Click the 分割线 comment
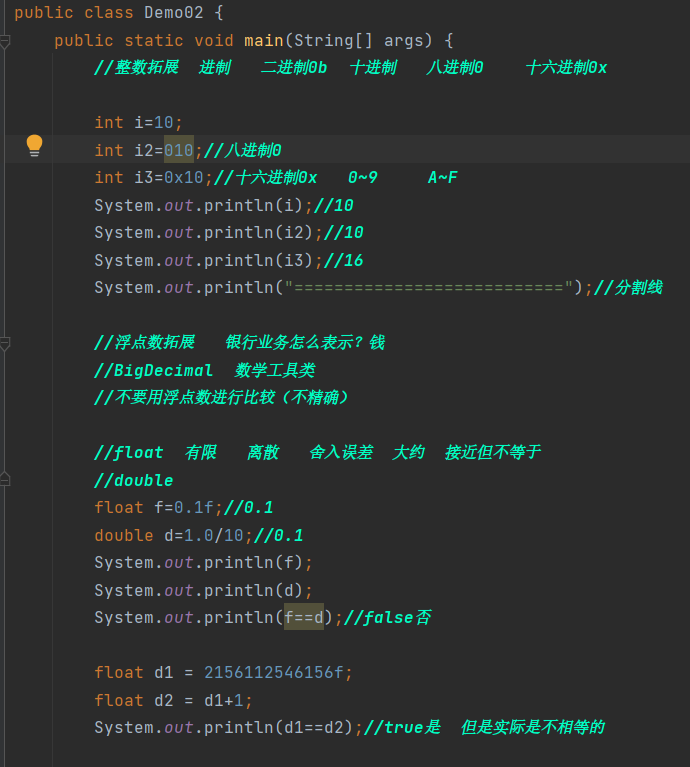The height and width of the screenshot is (767, 690). [x=638, y=287]
